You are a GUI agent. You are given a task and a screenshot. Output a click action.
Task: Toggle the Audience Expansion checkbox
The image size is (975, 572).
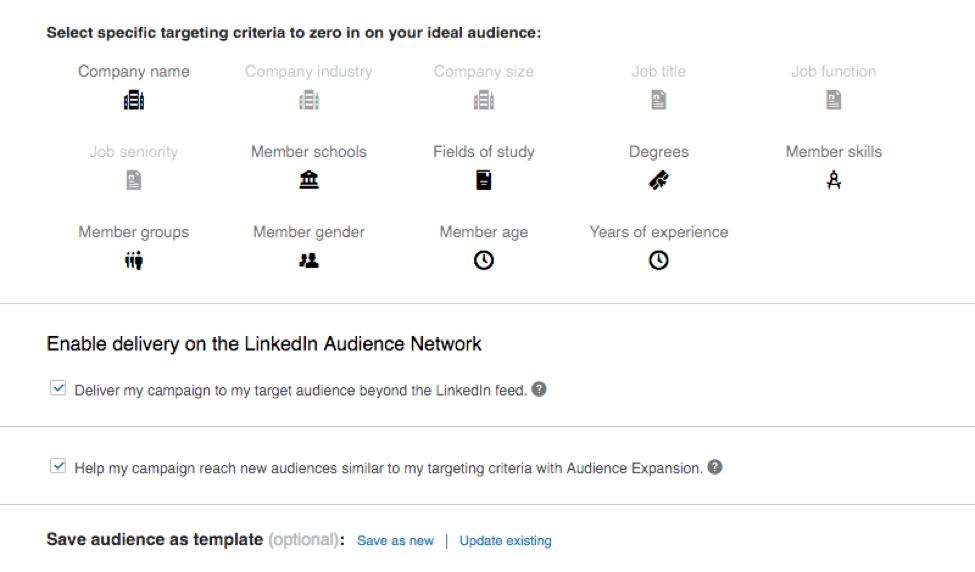point(58,467)
